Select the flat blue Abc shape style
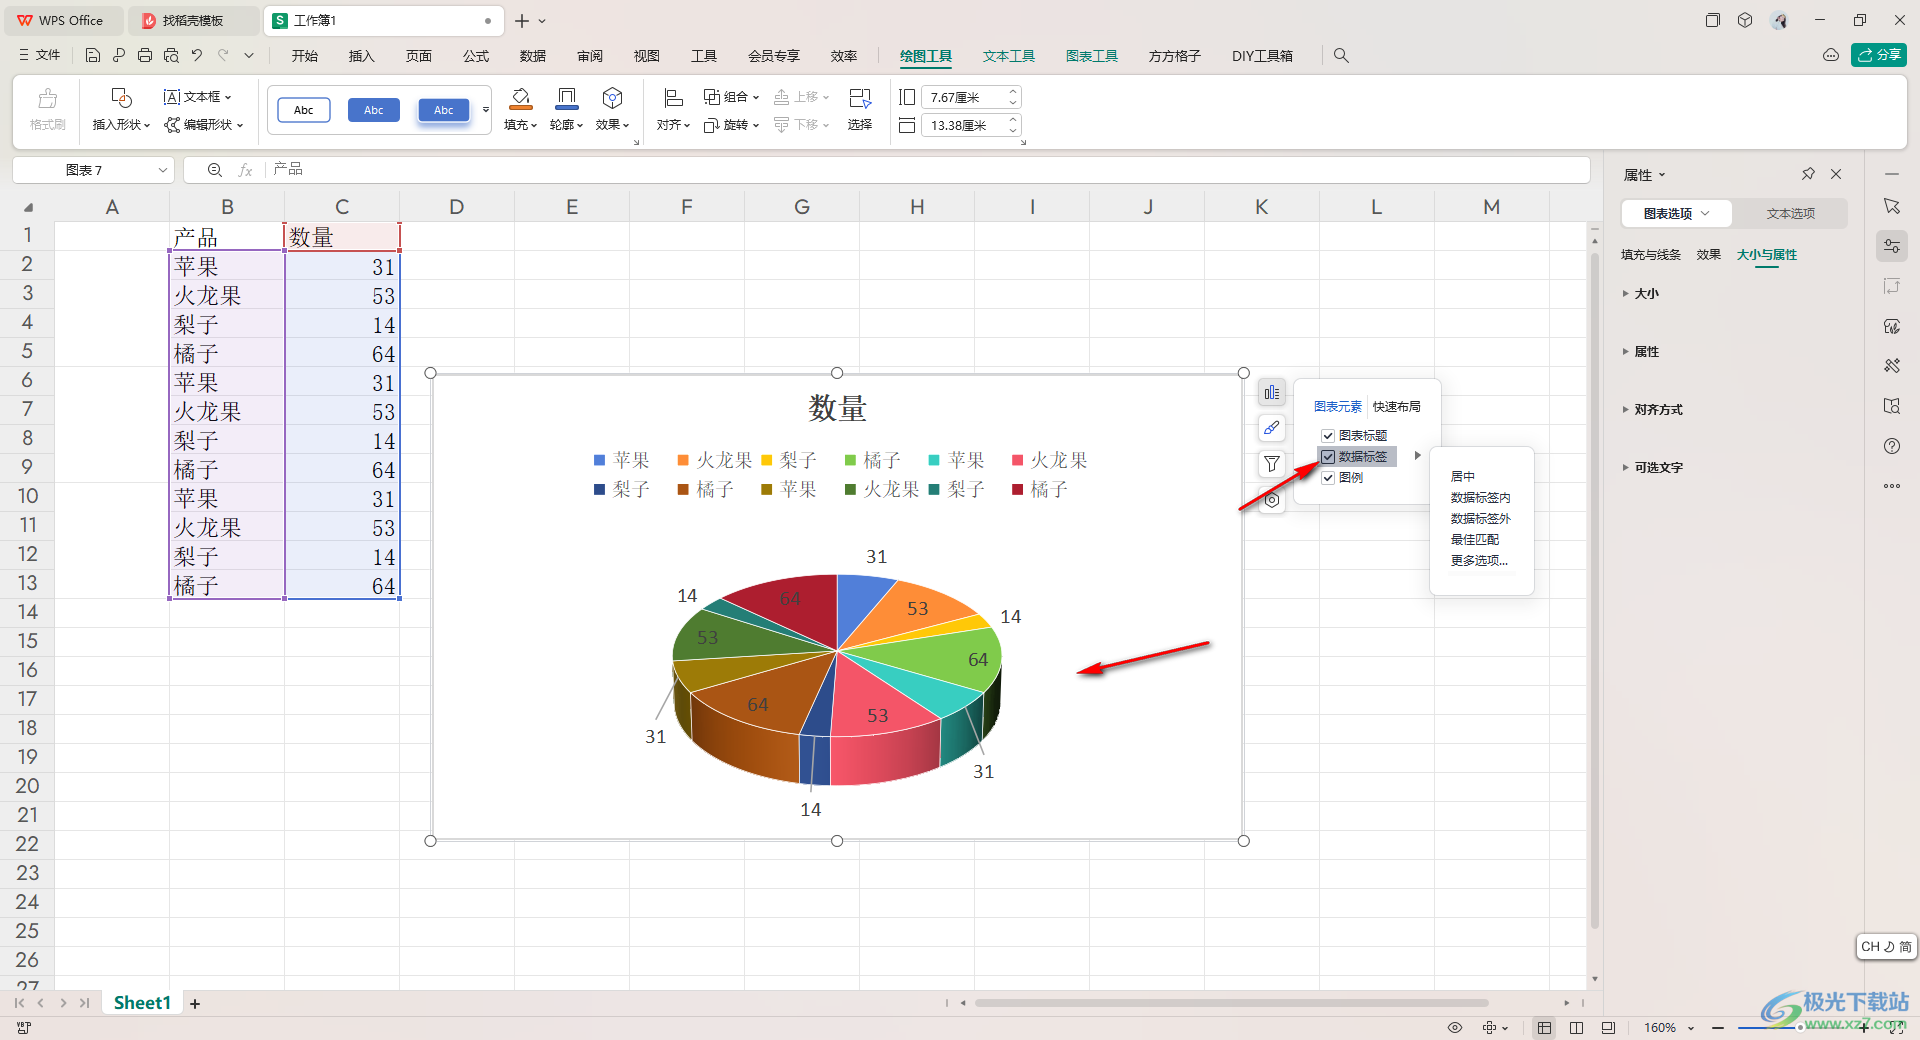This screenshot has width=1920, height=1040. (x=374, y=110)
